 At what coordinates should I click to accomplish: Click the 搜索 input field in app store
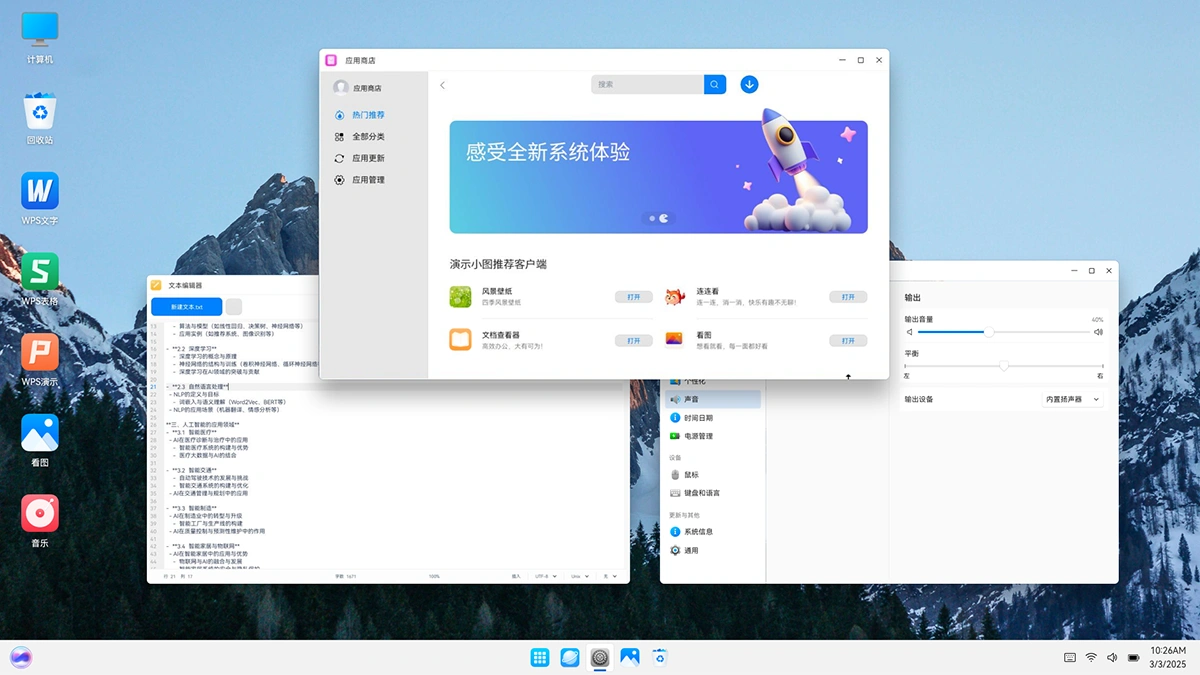pyautogui.click(x=647, y=85)
